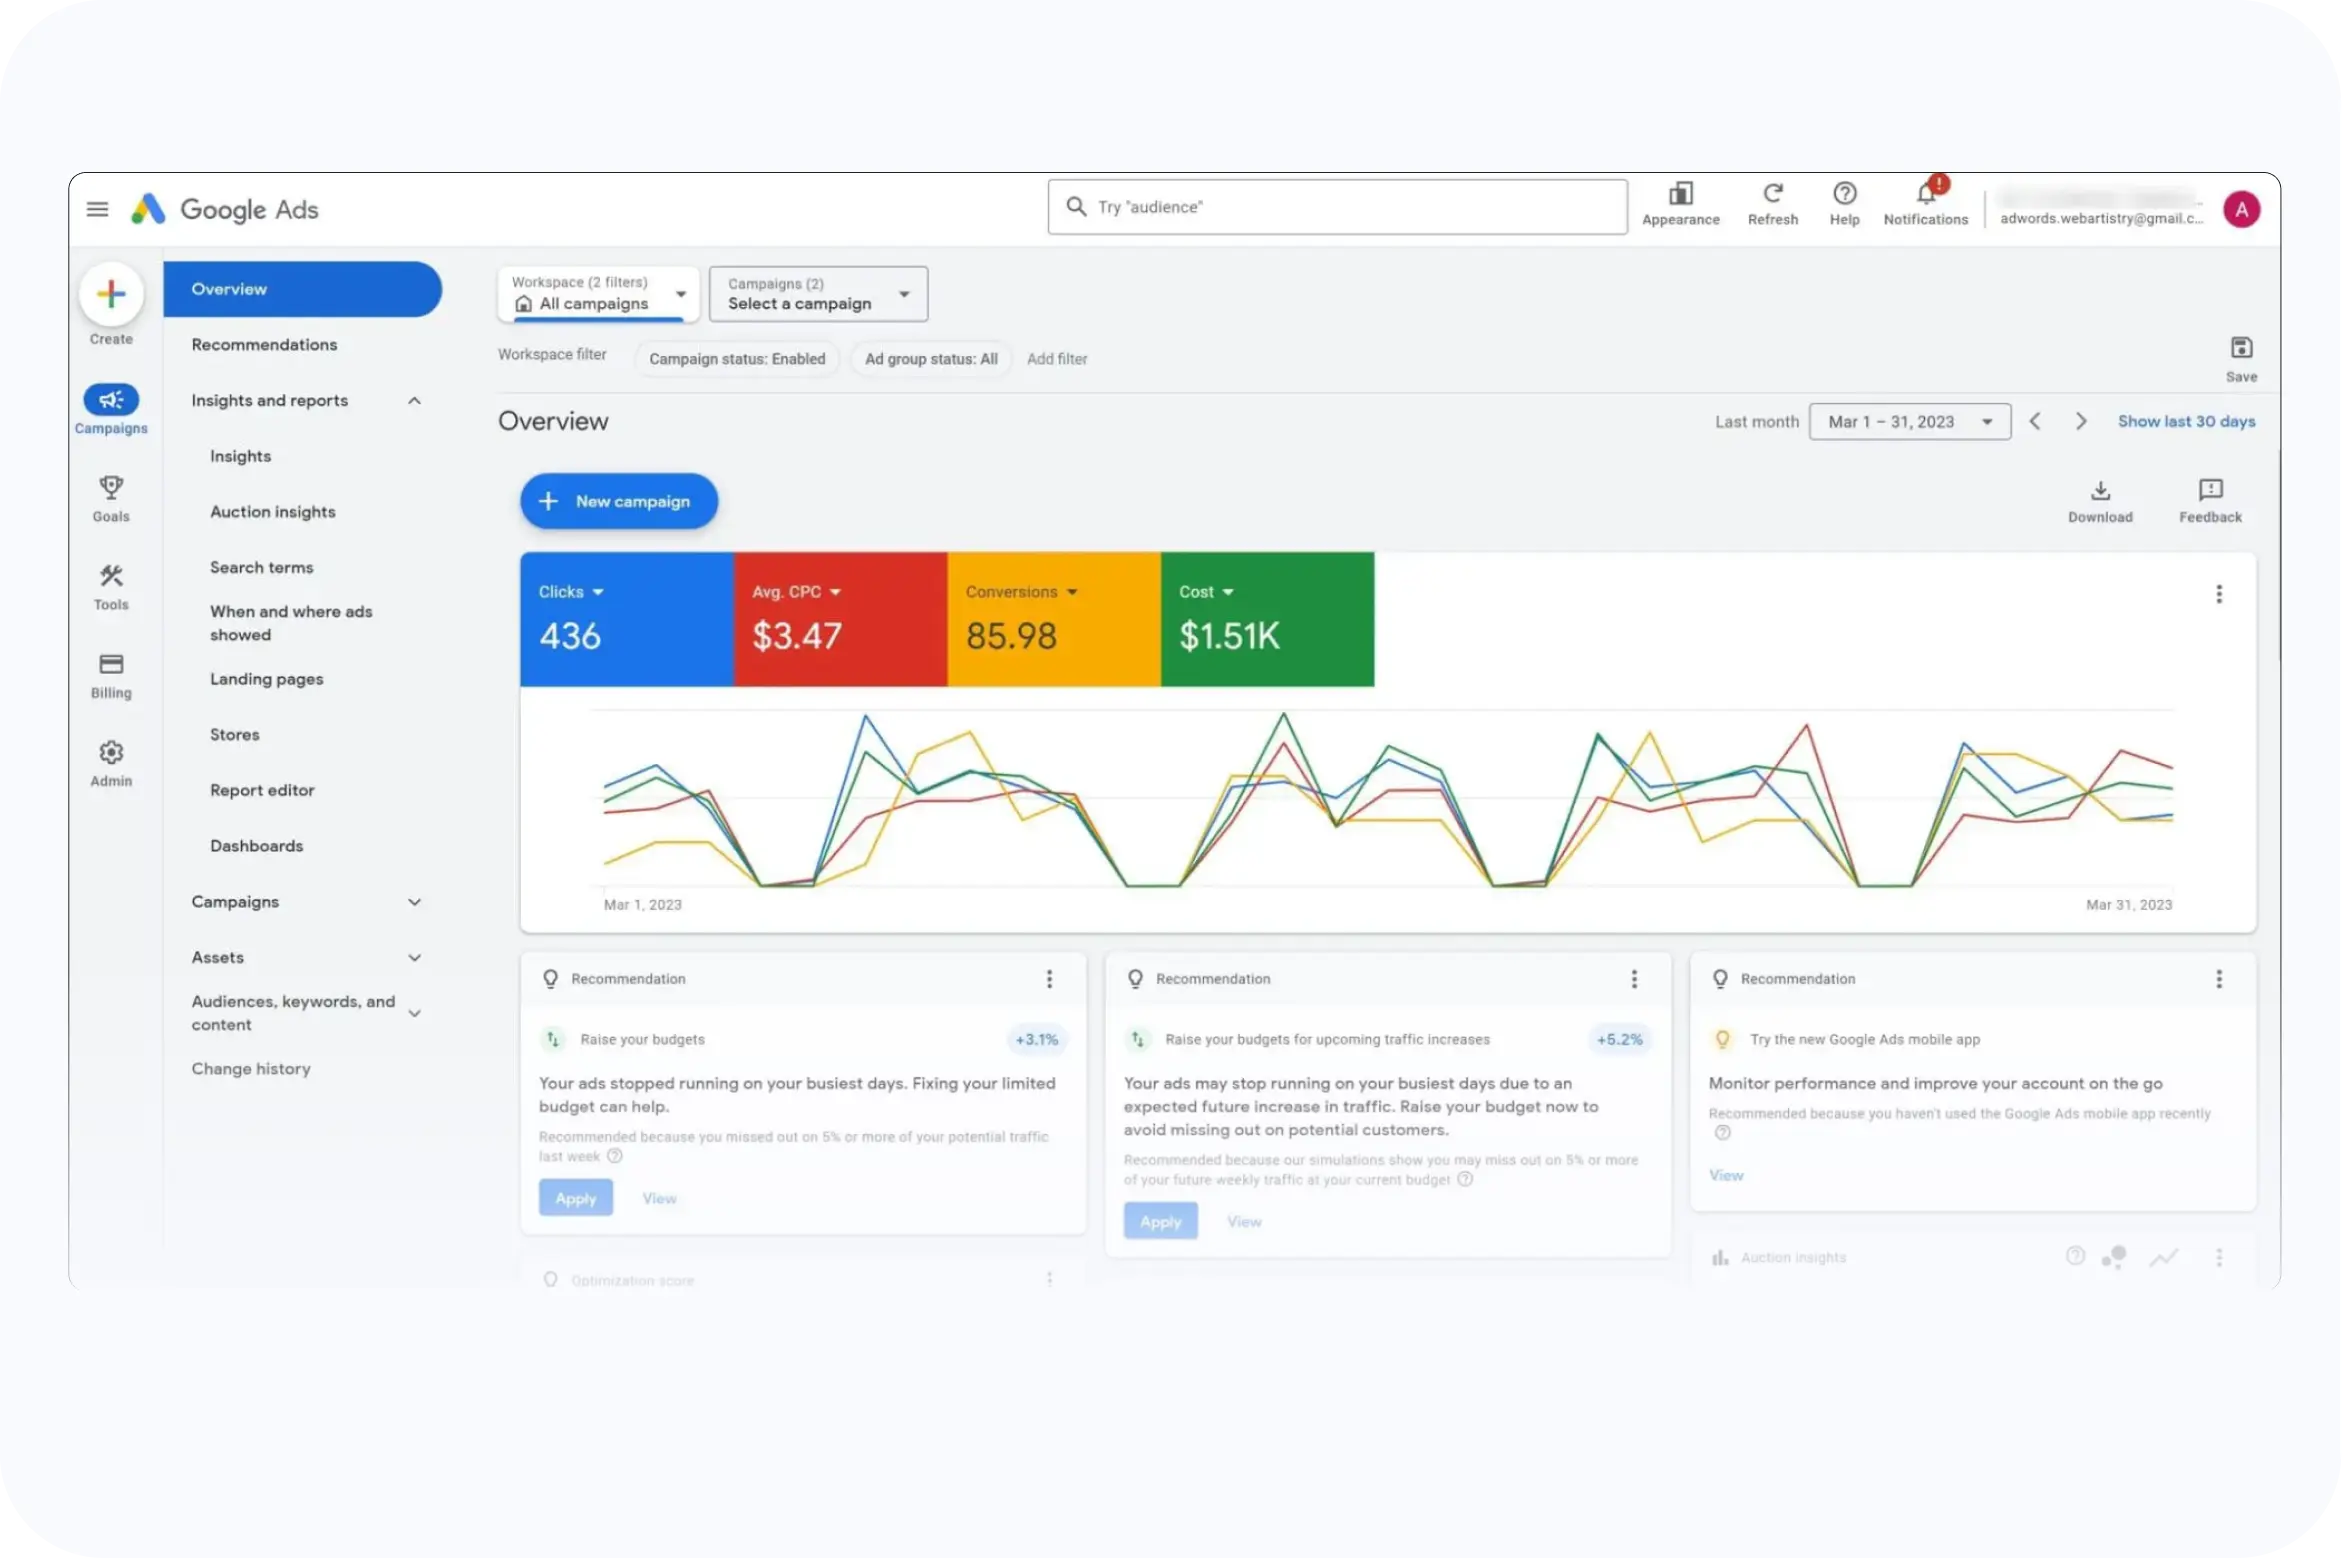Open the Admin gear icon
The height and width of the screenshot is (1558, 2342).
[x=111, y=753]
